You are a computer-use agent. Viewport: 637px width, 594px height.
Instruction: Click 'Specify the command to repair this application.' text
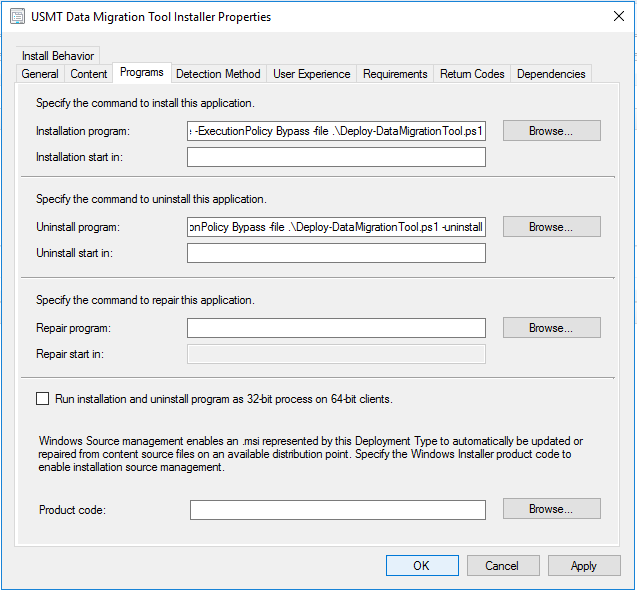[145, 300]
